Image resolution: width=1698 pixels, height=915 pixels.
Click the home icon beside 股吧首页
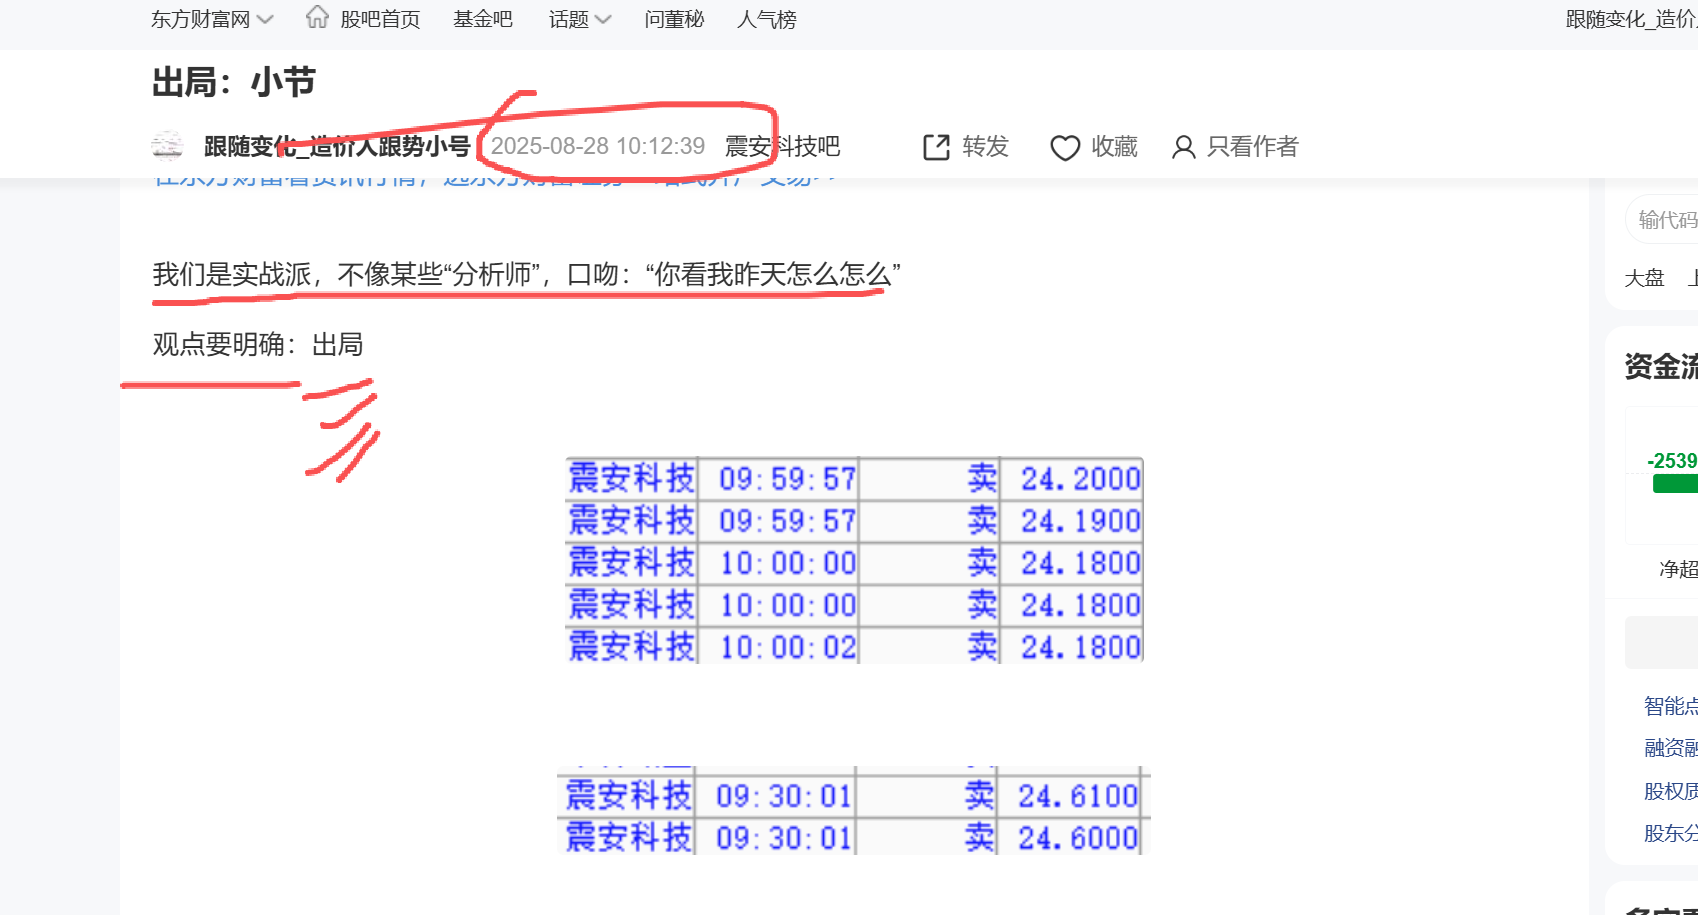317,17
